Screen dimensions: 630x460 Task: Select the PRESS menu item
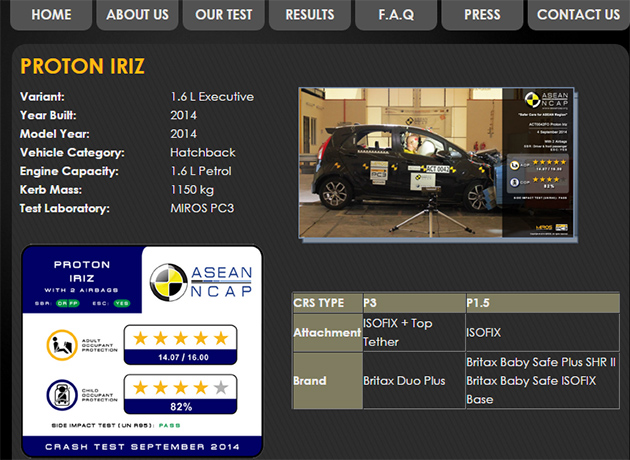click(x=483, y=15)
